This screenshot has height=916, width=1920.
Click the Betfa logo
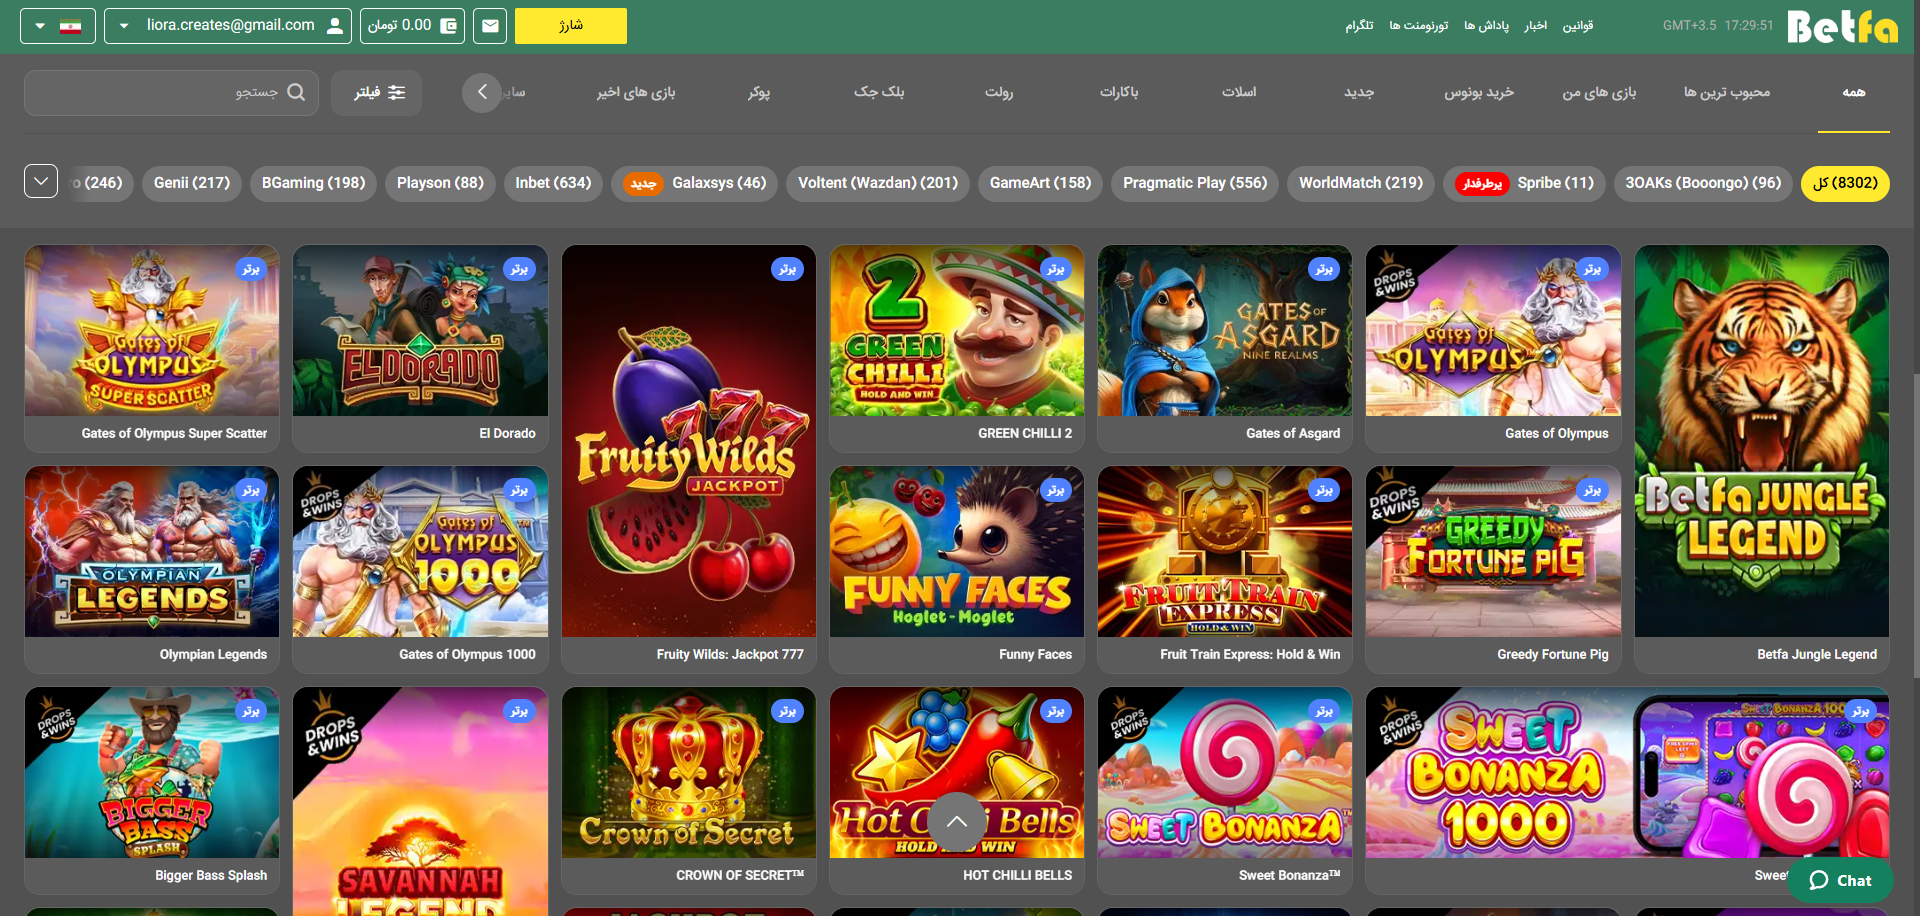(x=1842, y=27)
